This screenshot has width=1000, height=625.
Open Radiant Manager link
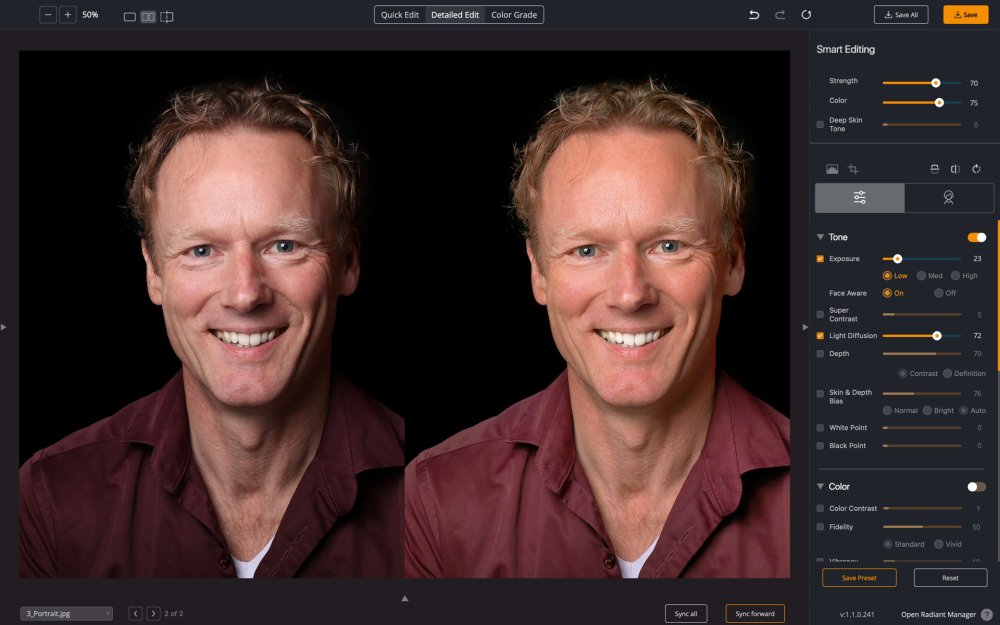click(938, 615)
